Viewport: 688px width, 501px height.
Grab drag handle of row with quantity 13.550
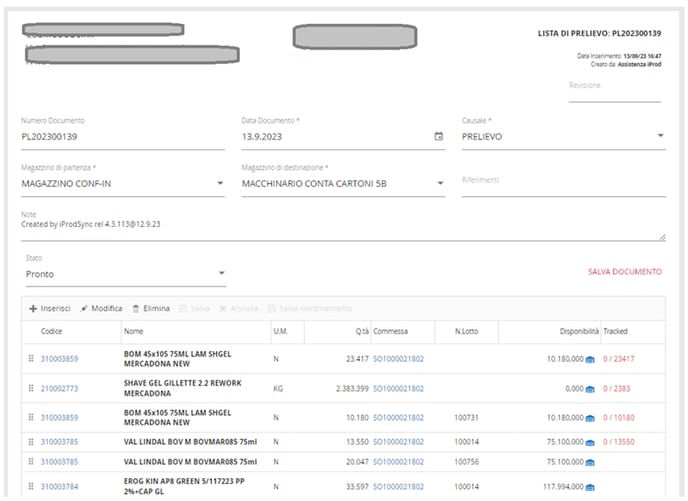click(31, 442)
